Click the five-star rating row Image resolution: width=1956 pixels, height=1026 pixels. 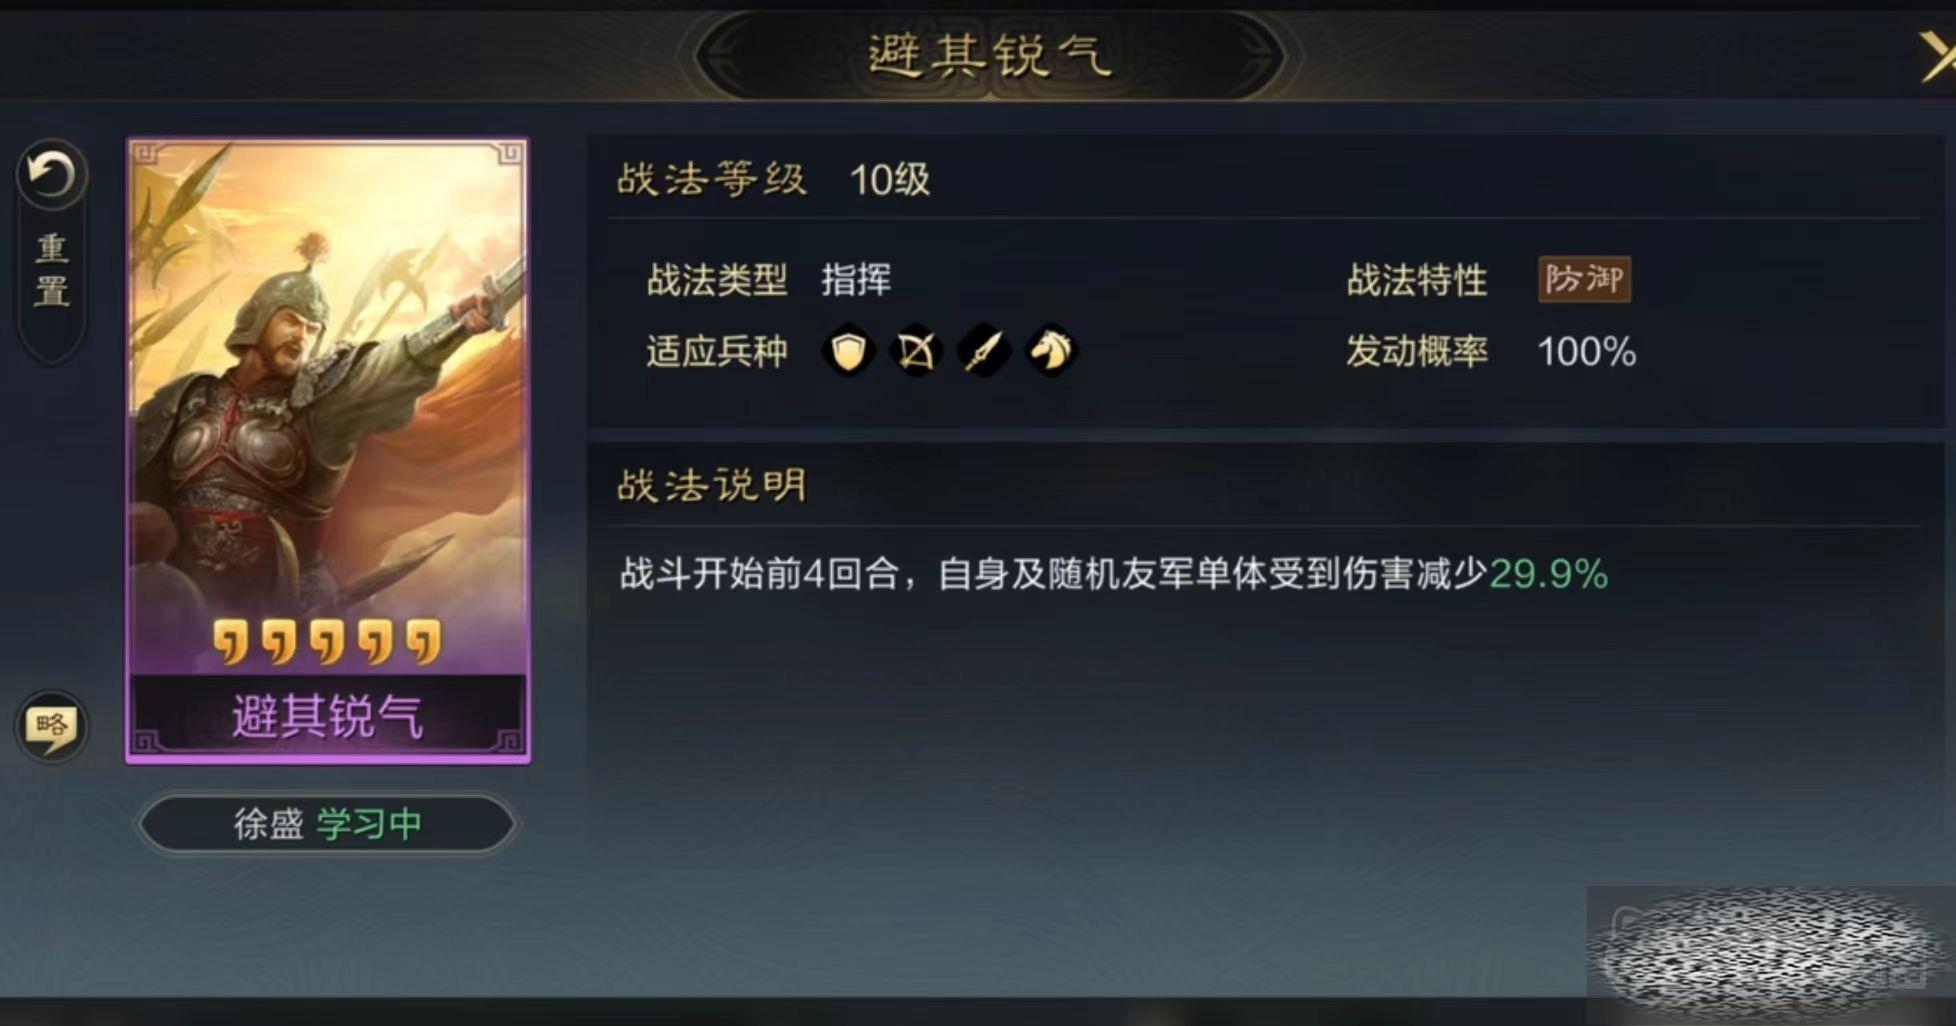327,642
